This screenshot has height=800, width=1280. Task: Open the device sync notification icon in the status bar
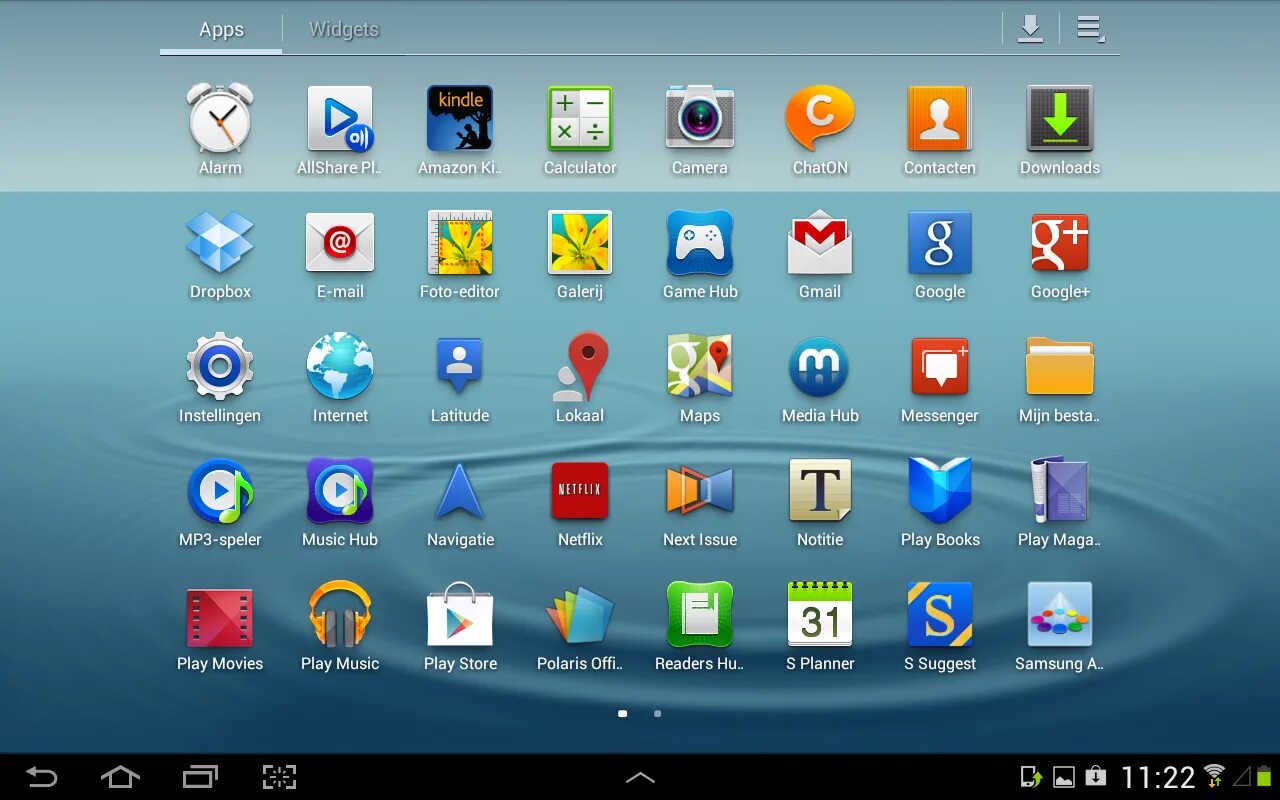pos(1031,777)
